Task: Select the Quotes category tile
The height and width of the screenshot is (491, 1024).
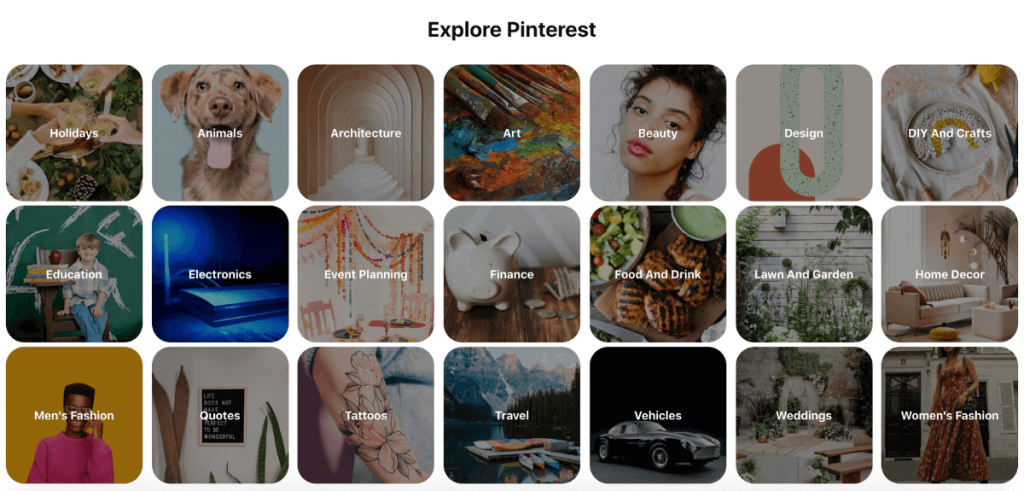Action: (220, 415)
